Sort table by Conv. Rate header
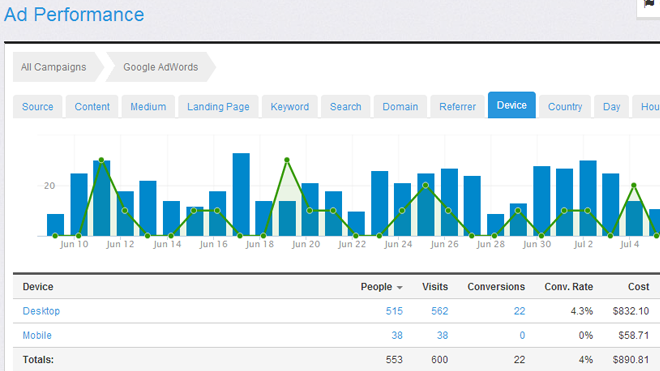This screenshot has height=371, width=660. coord(569,287)
